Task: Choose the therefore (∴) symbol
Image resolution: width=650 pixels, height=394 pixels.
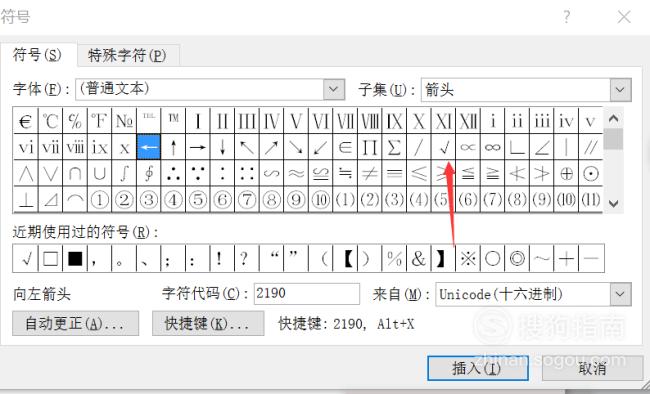Action: pyautogui.click(x=173, y=173)
